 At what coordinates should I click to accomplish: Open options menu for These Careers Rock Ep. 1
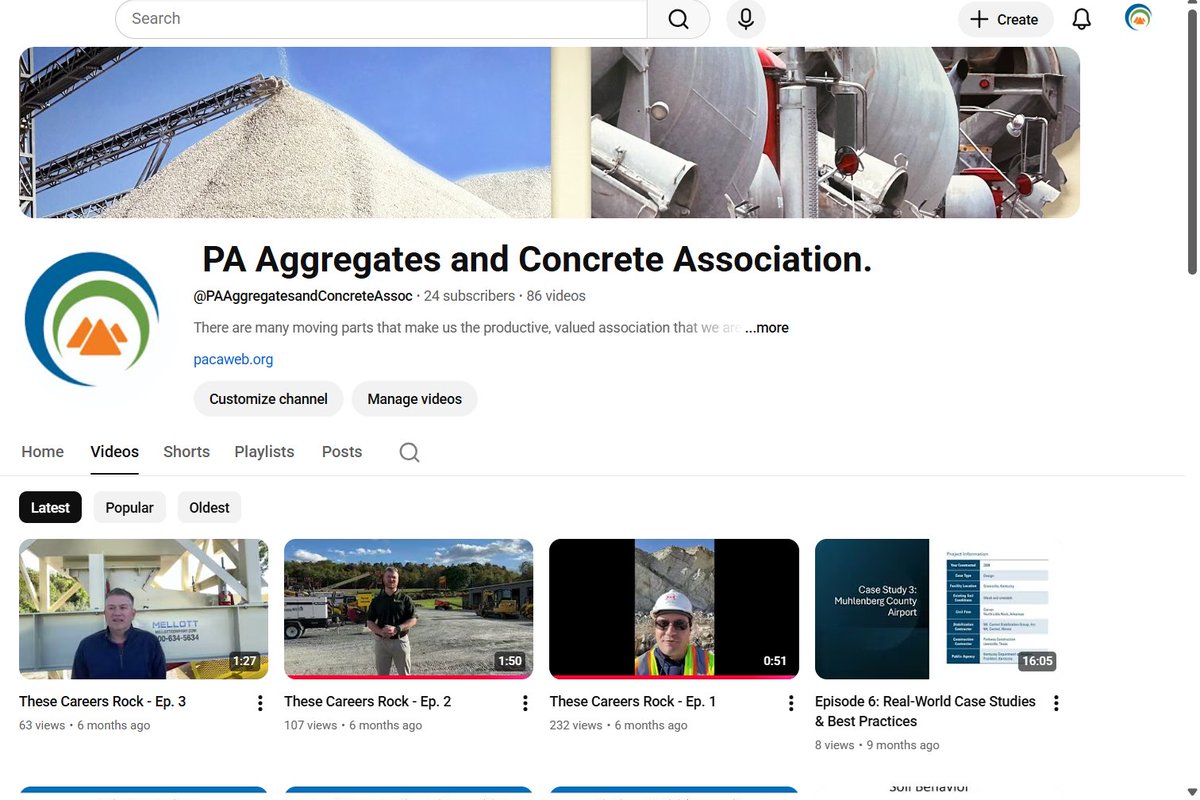point(791,703)
